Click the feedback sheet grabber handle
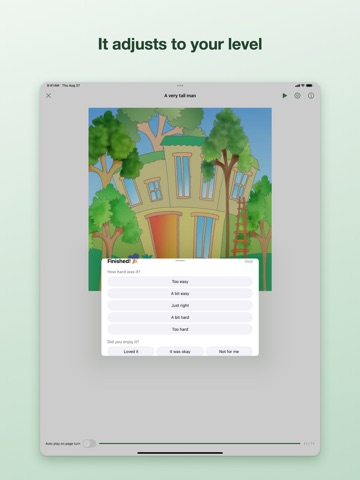Screen dimensions: 360x480 tap(180, 260)
